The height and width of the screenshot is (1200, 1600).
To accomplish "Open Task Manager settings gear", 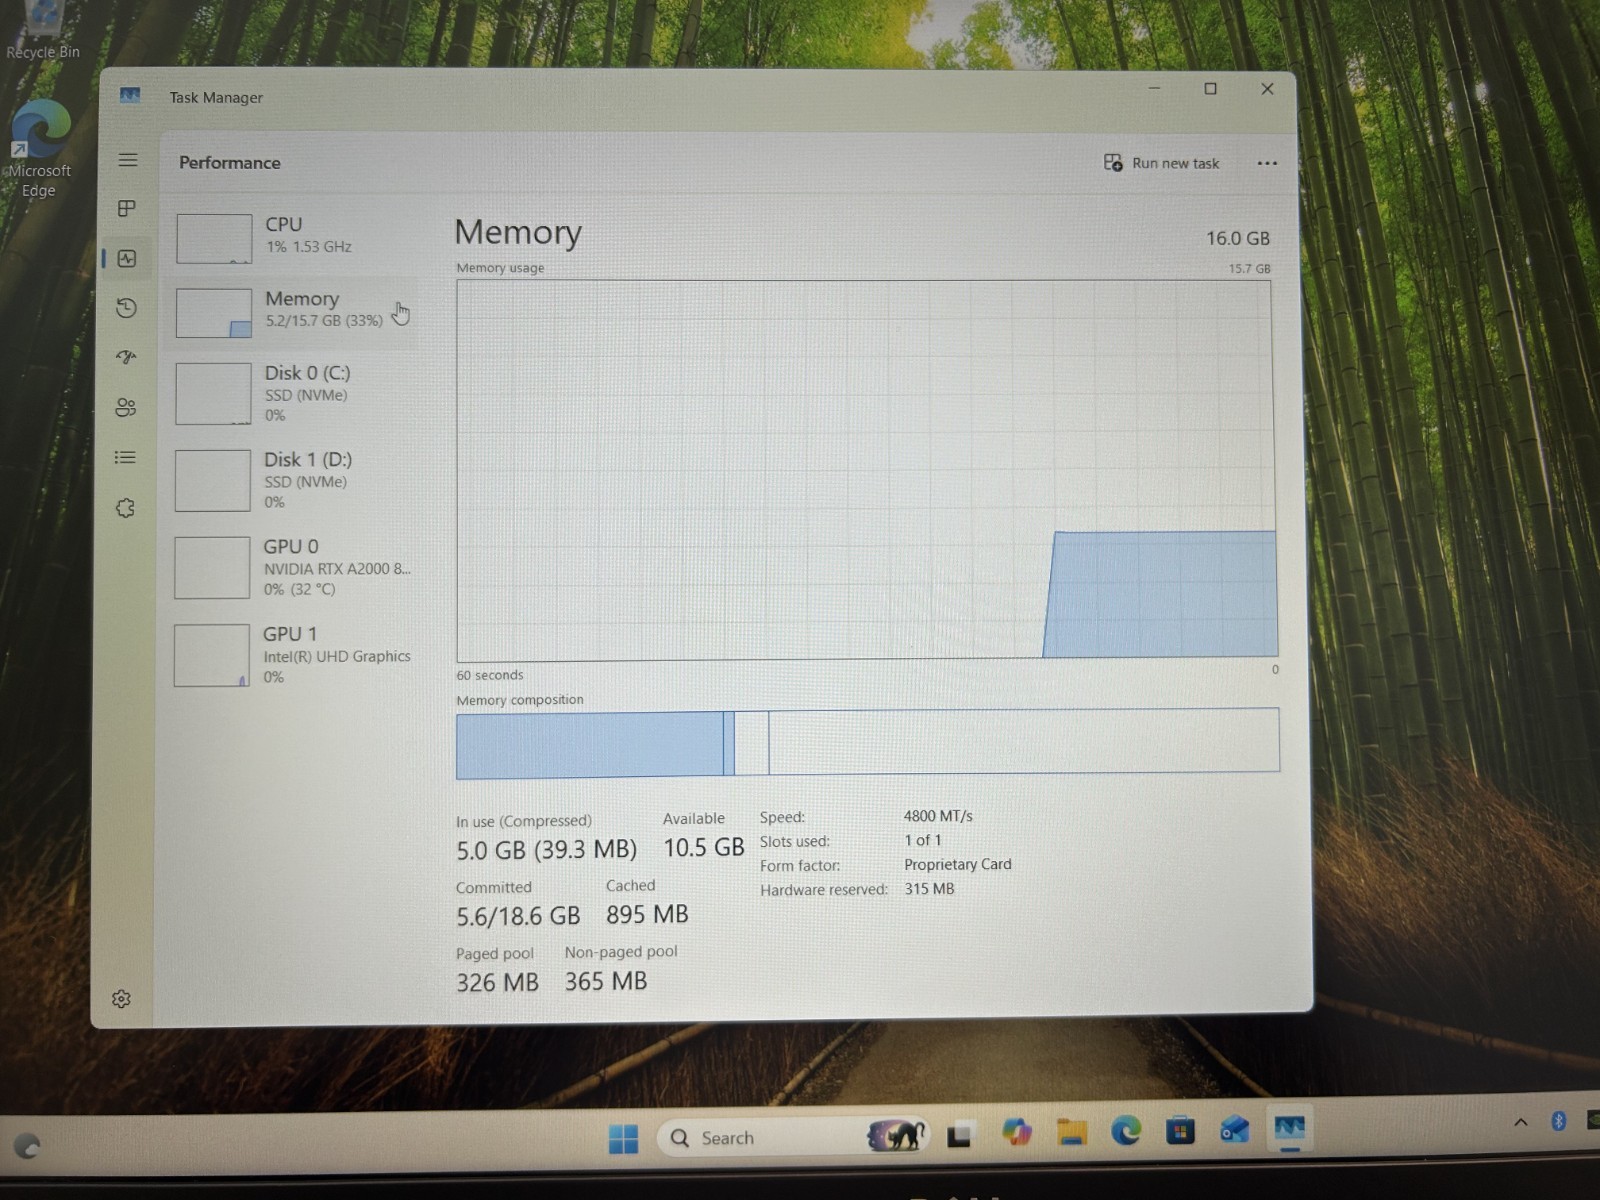I will pyautogui.click(x=122, y=999).
